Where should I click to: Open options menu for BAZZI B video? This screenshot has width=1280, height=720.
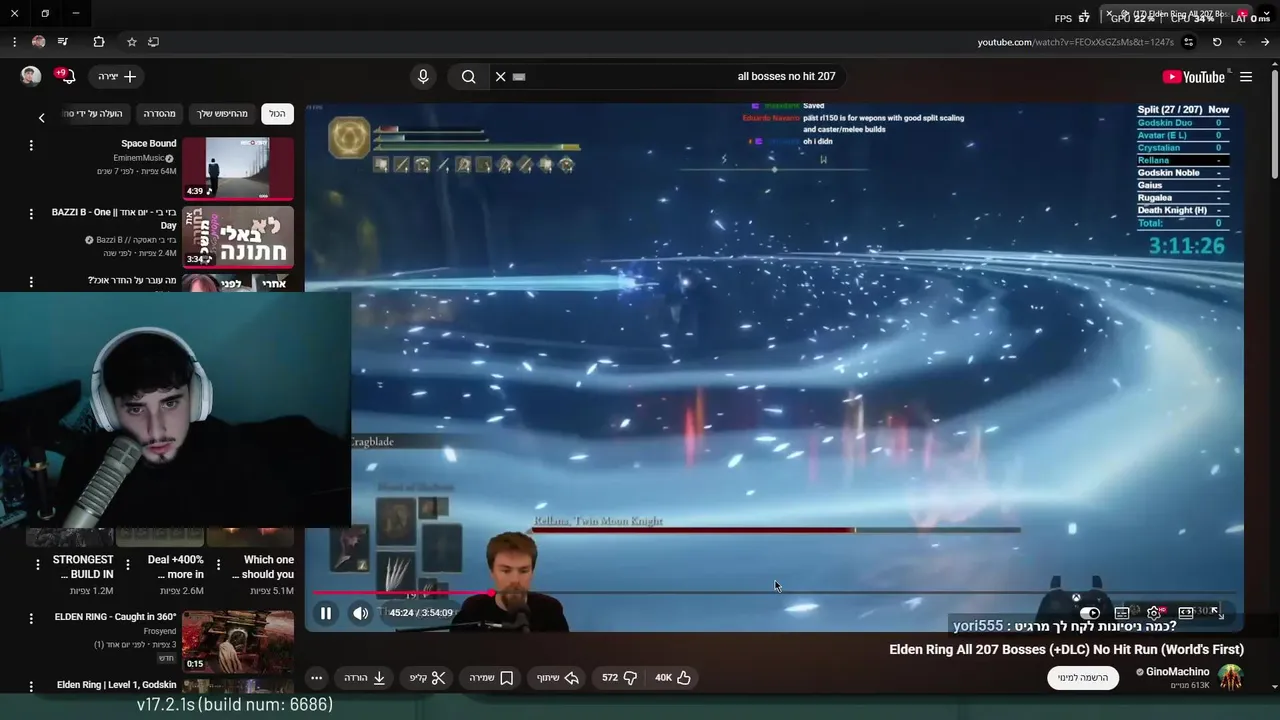click(31, 214)
